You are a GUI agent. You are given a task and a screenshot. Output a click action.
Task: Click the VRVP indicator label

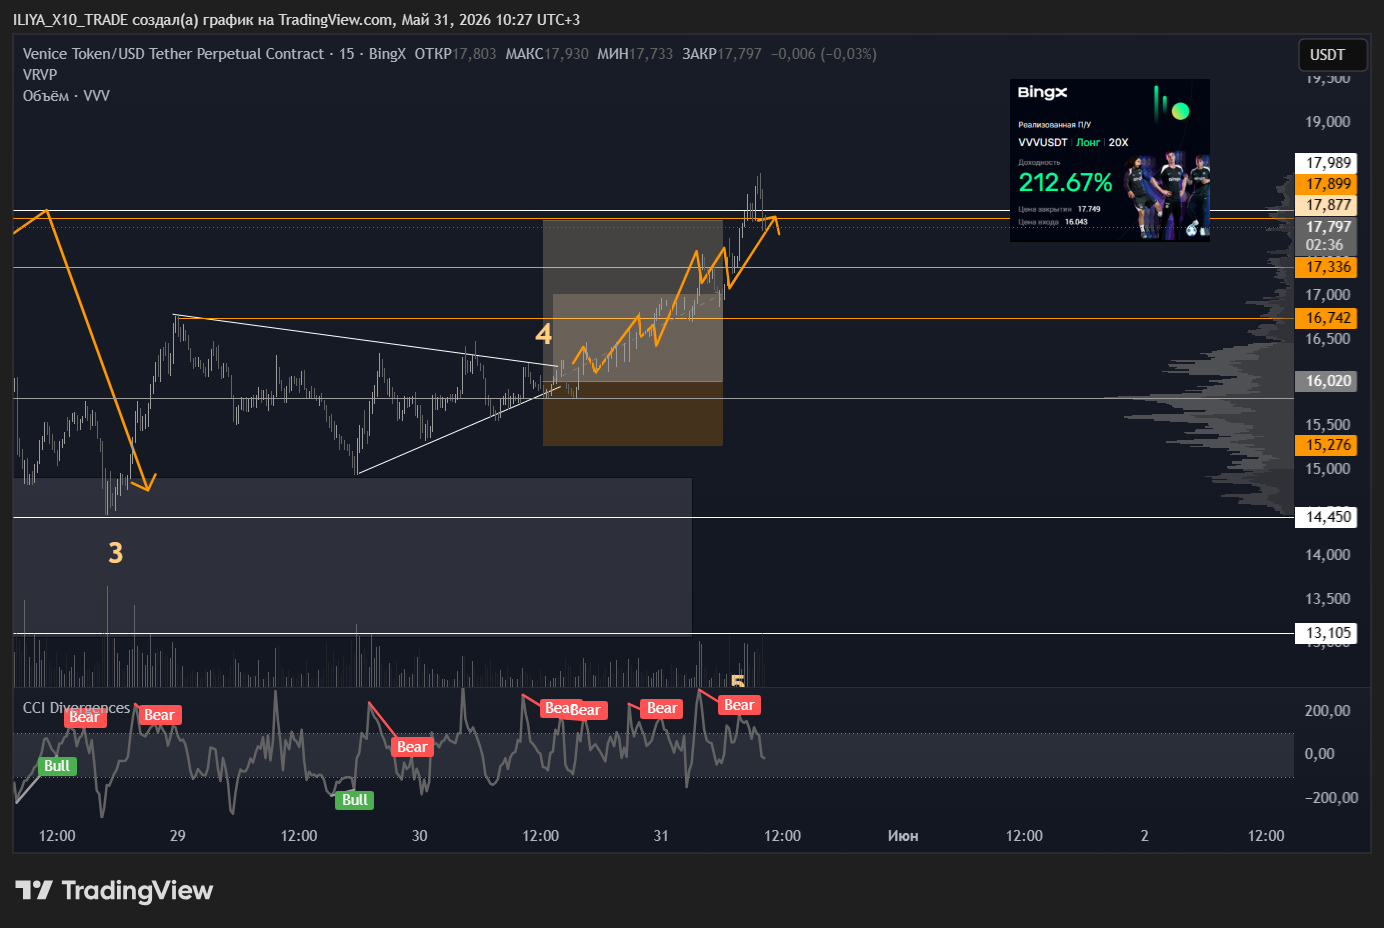40,74
